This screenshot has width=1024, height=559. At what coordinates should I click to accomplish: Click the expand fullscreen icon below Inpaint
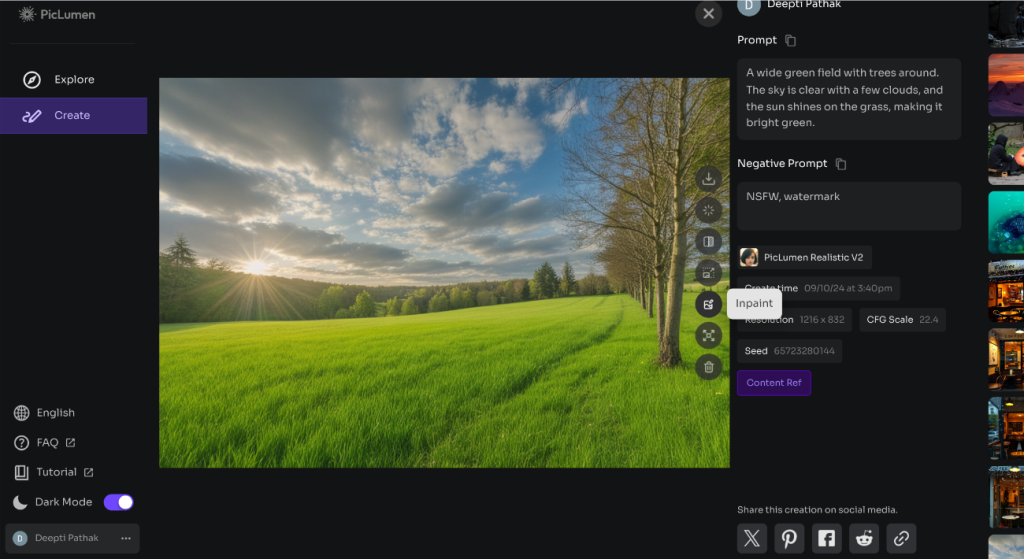click(709, 336)
